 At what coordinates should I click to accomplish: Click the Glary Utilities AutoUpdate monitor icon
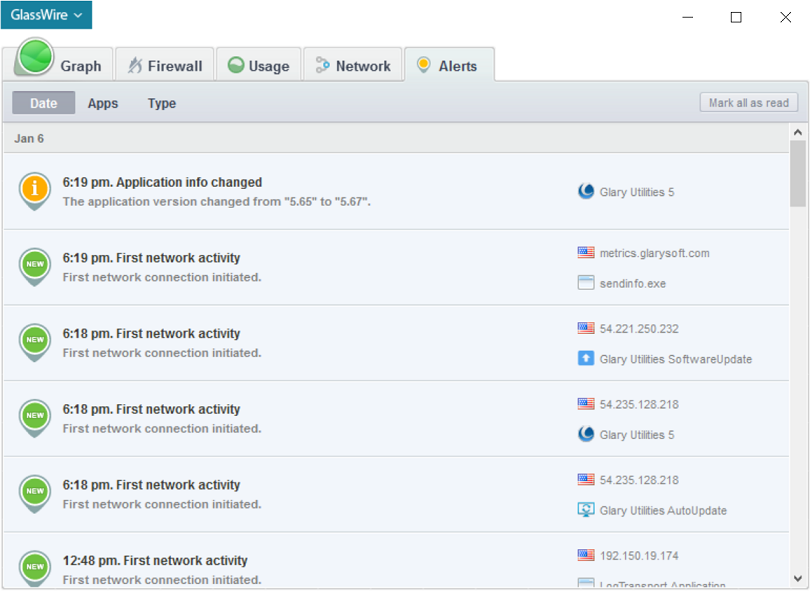(x=586, y=510)
